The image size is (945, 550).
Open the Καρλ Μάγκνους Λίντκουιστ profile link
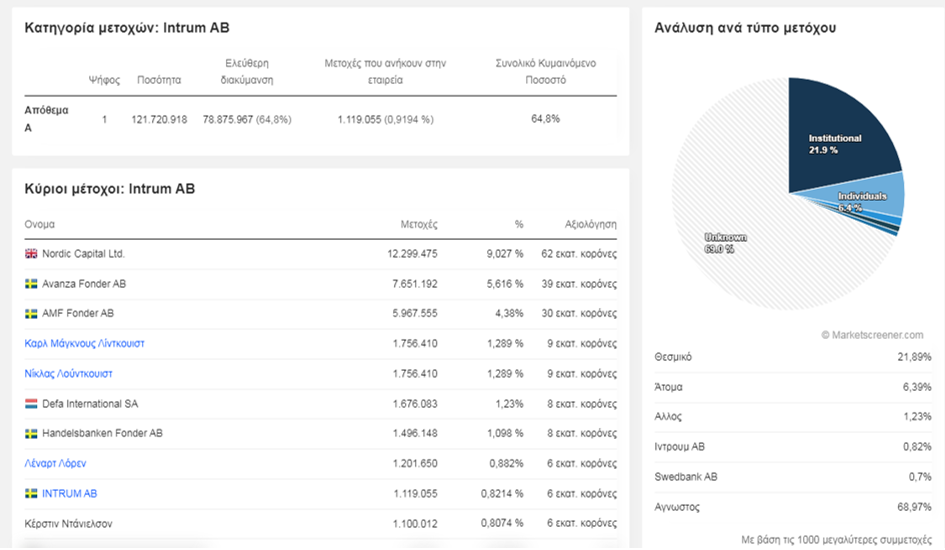click(84, 344)
